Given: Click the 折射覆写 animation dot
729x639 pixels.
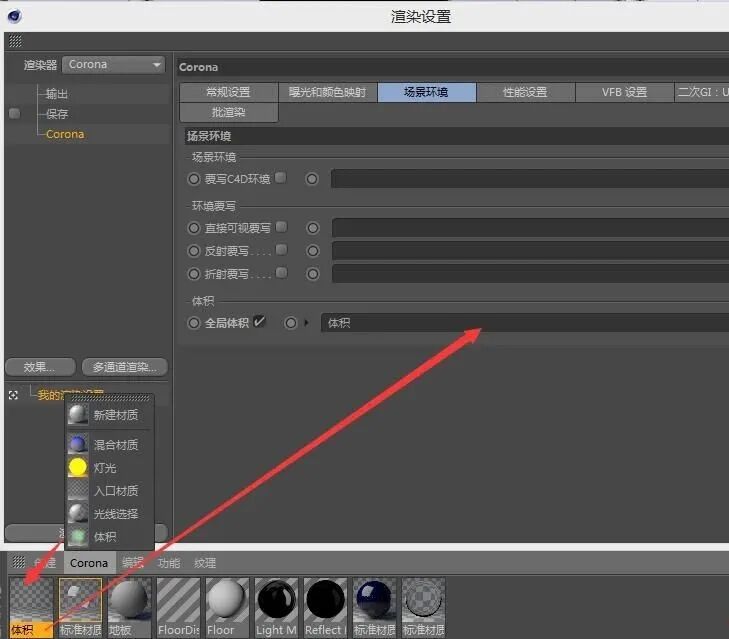Looking at the screenshot, I should [x=193, y=274].
